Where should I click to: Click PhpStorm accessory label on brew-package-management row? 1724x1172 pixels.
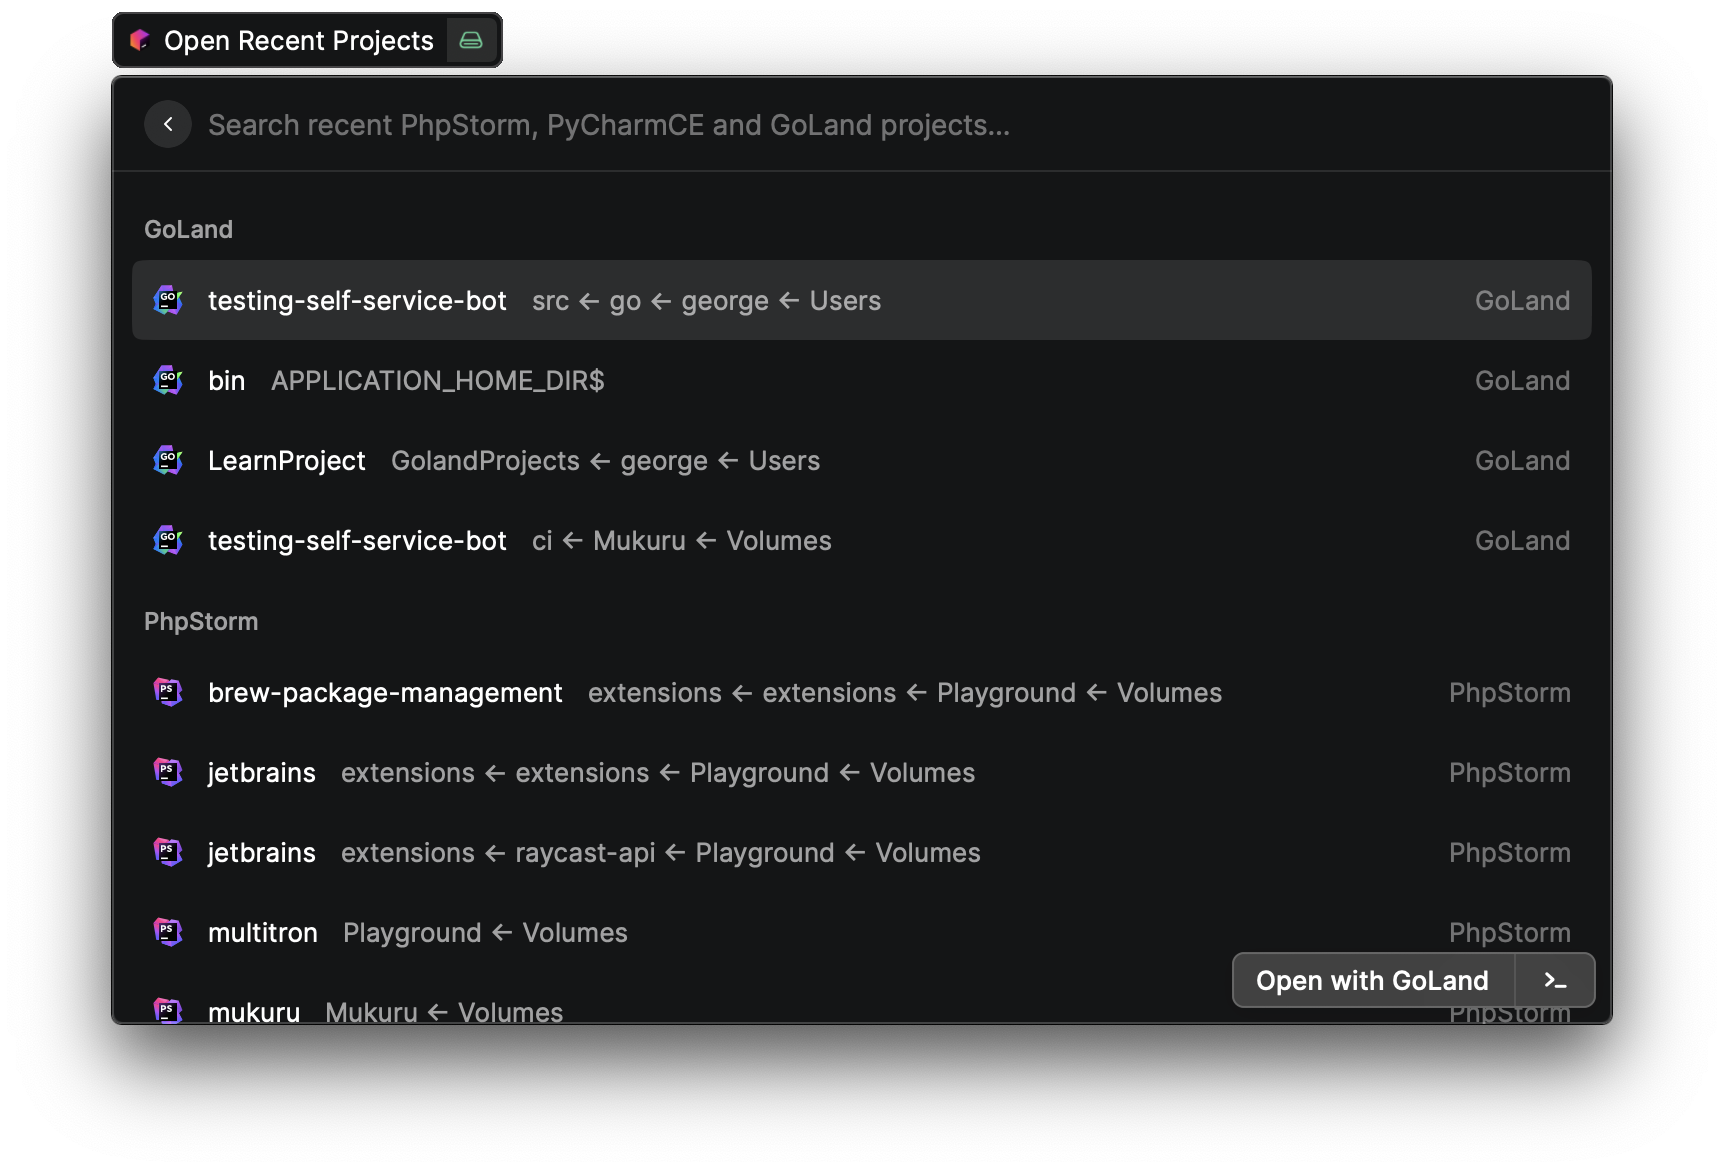coord(1509,693)
